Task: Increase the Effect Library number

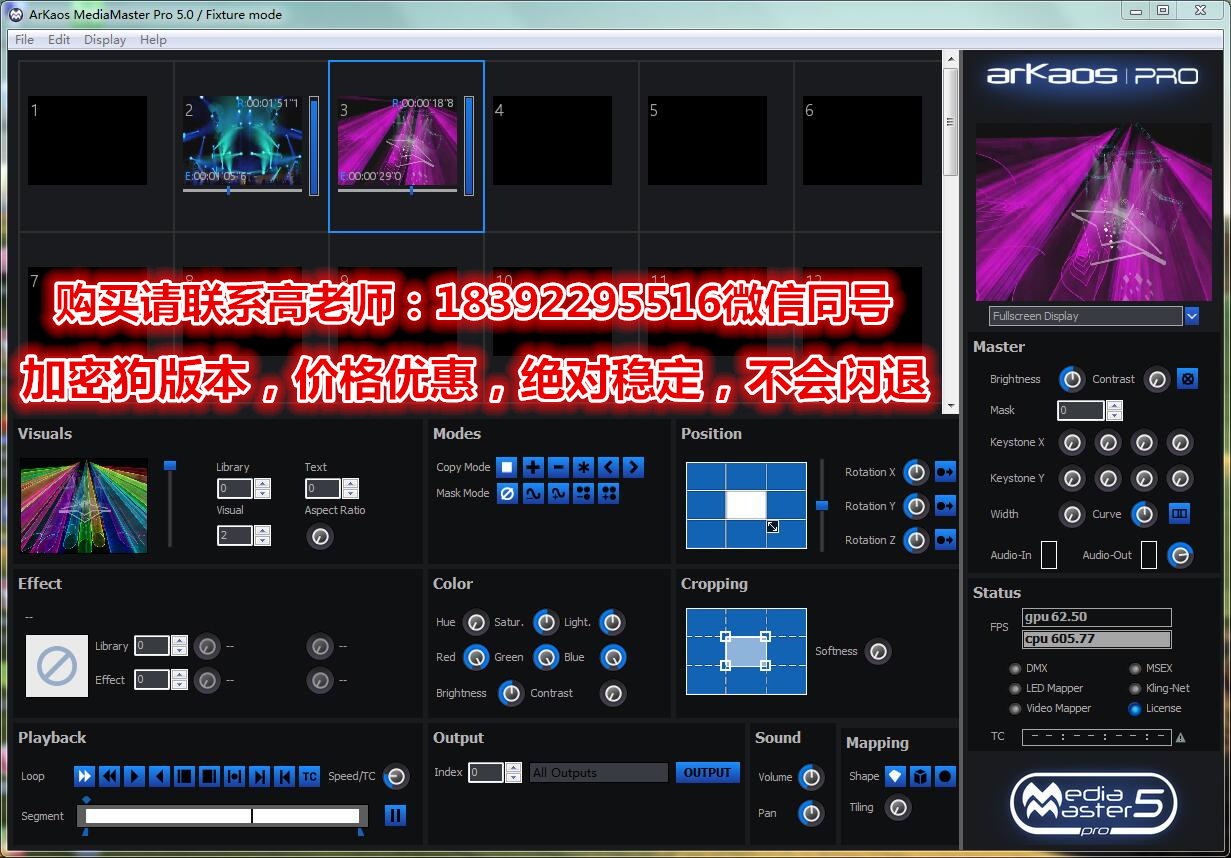Action: click(179, 641)
